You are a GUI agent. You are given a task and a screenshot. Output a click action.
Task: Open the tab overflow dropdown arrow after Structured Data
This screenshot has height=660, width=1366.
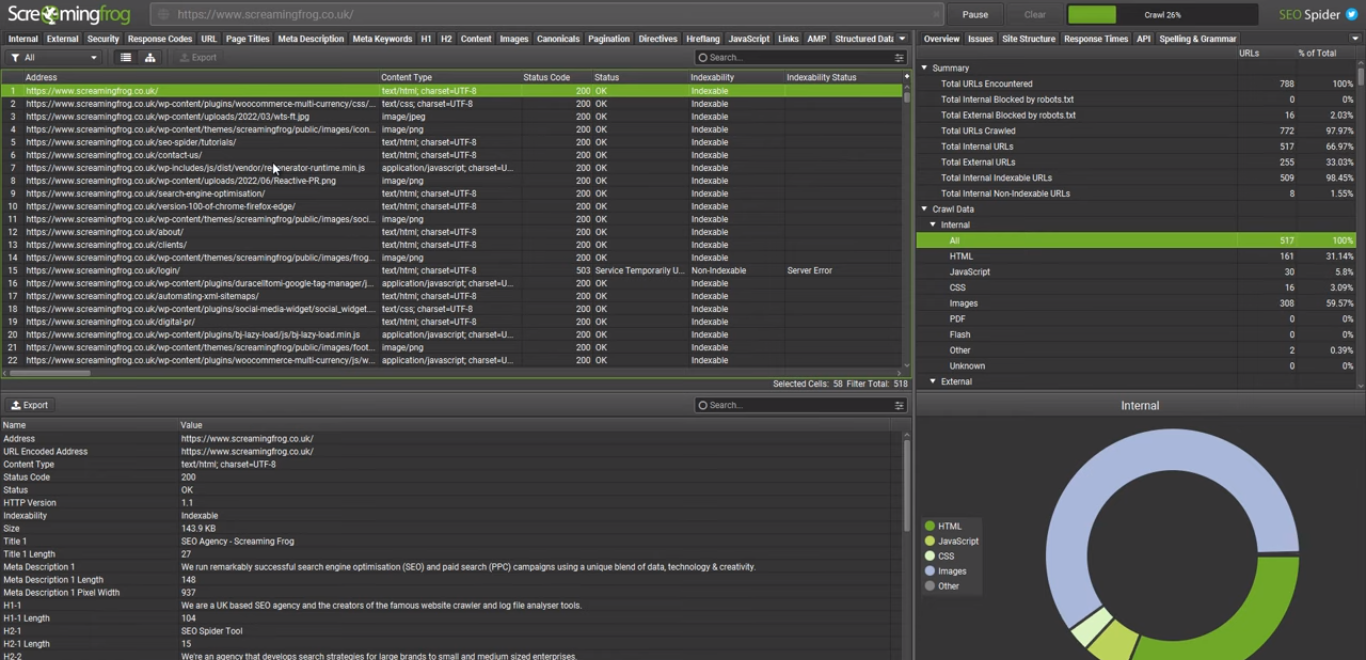pos(903,39)
